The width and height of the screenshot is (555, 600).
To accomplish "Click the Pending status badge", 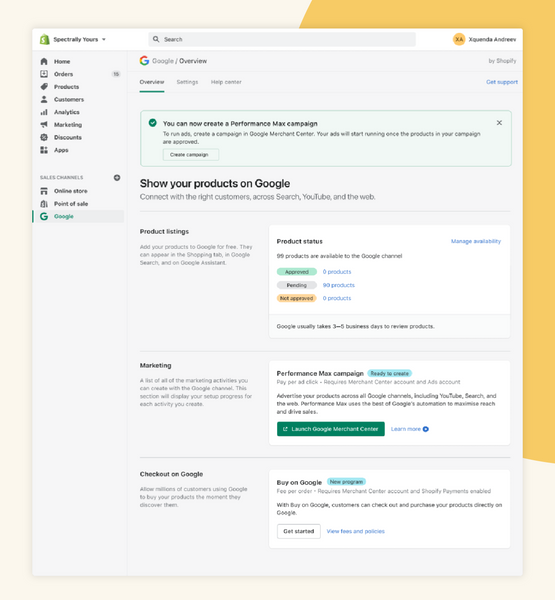I will 297,285.
